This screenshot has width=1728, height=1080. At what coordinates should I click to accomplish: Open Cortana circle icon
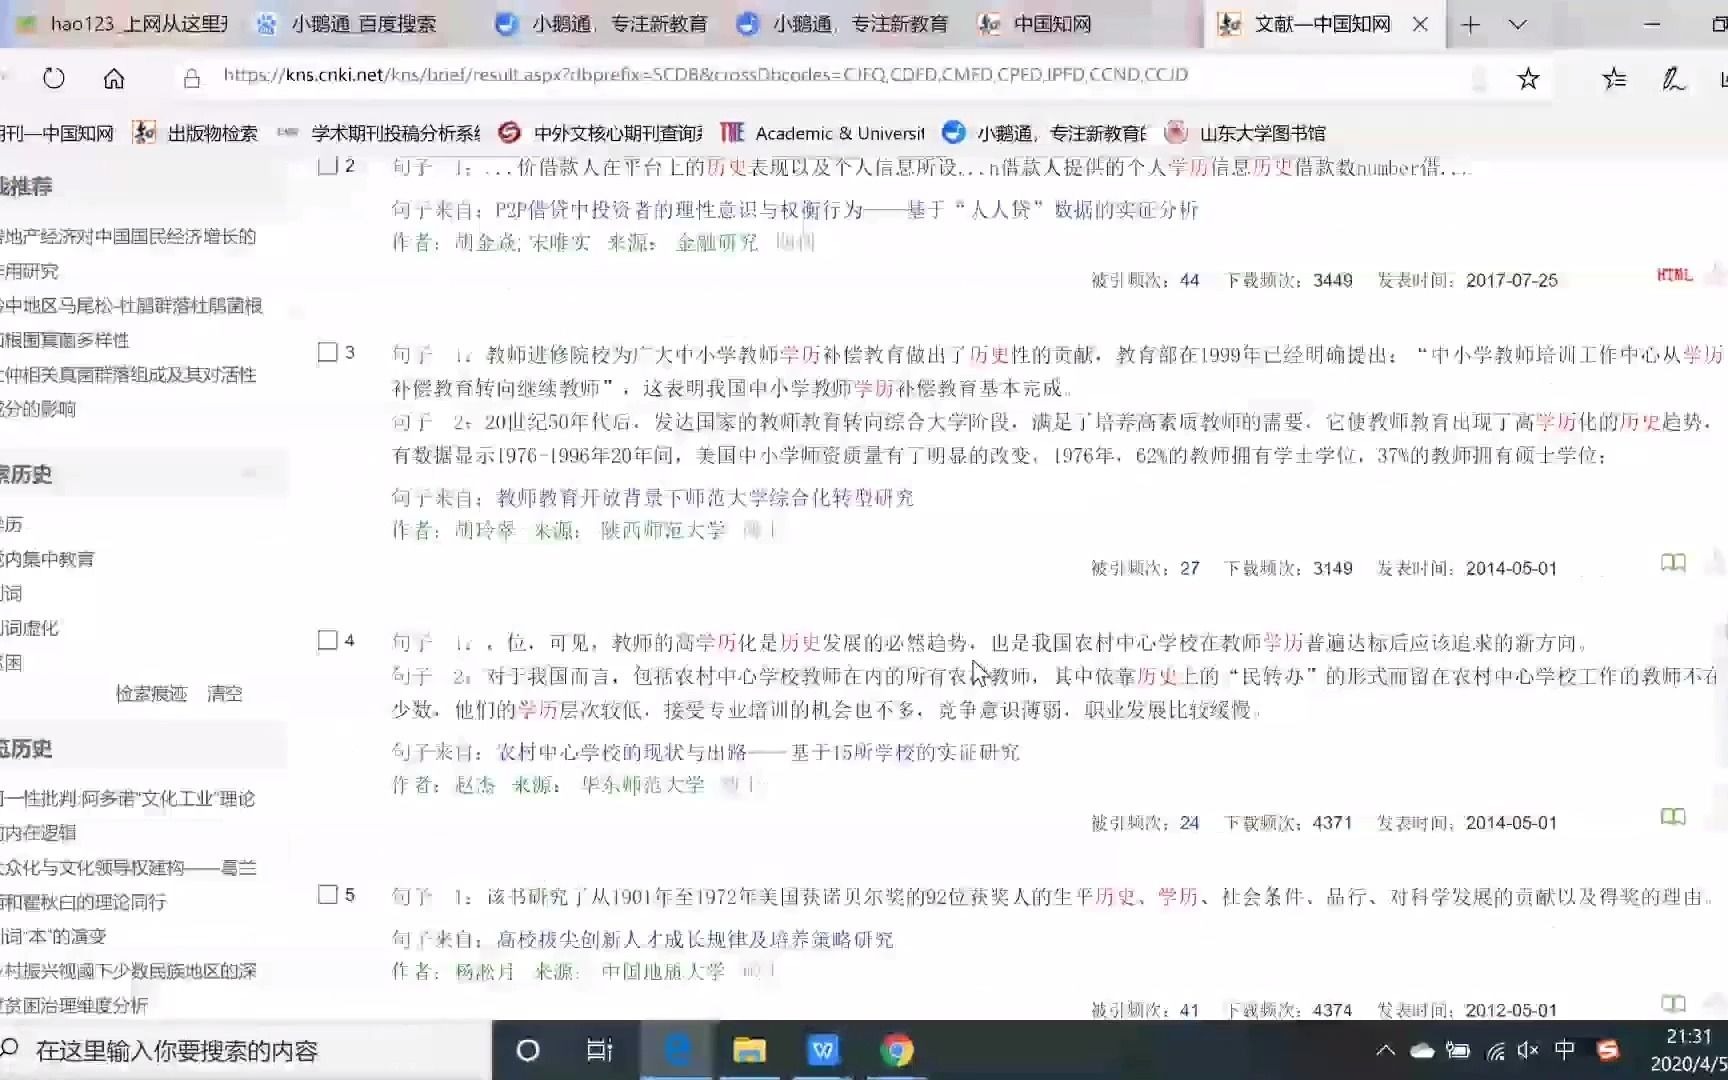[527, 1050]
